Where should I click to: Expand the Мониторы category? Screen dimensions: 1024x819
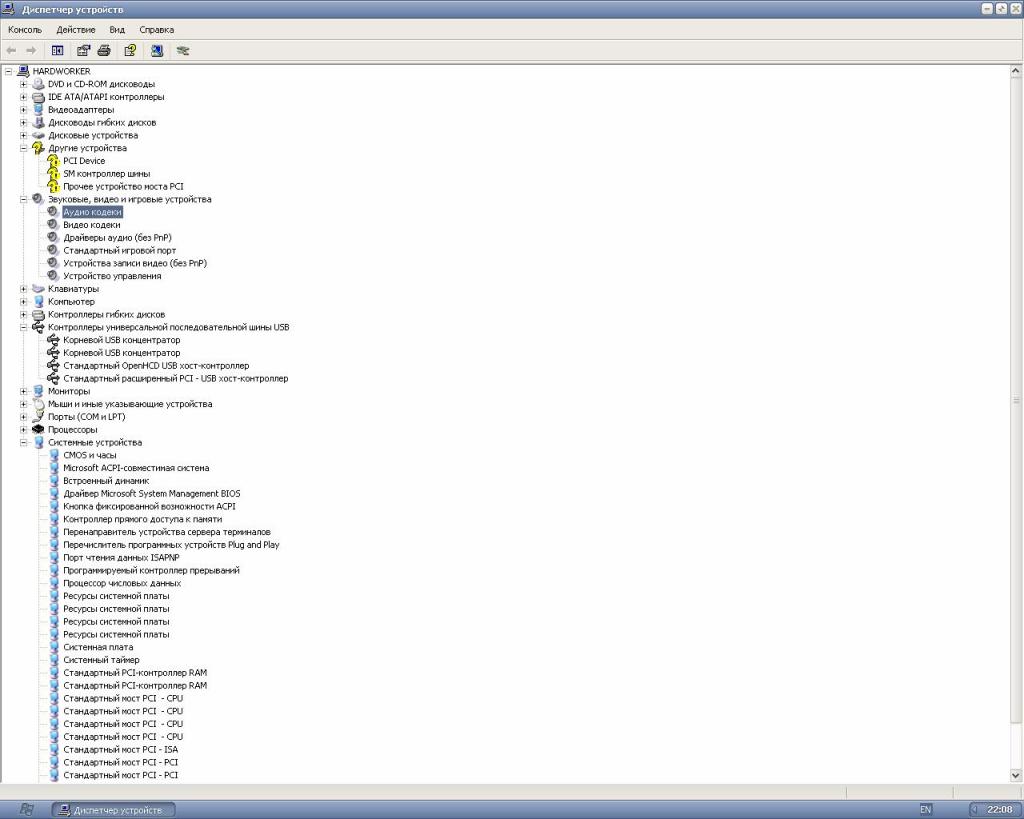pyautogui.click(x=24, y=391)
